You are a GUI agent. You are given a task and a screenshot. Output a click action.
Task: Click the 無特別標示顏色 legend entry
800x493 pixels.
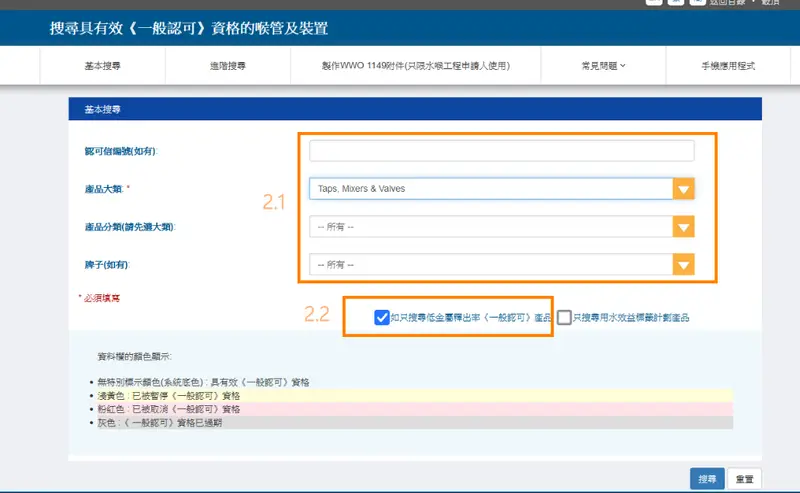(200, 383)
